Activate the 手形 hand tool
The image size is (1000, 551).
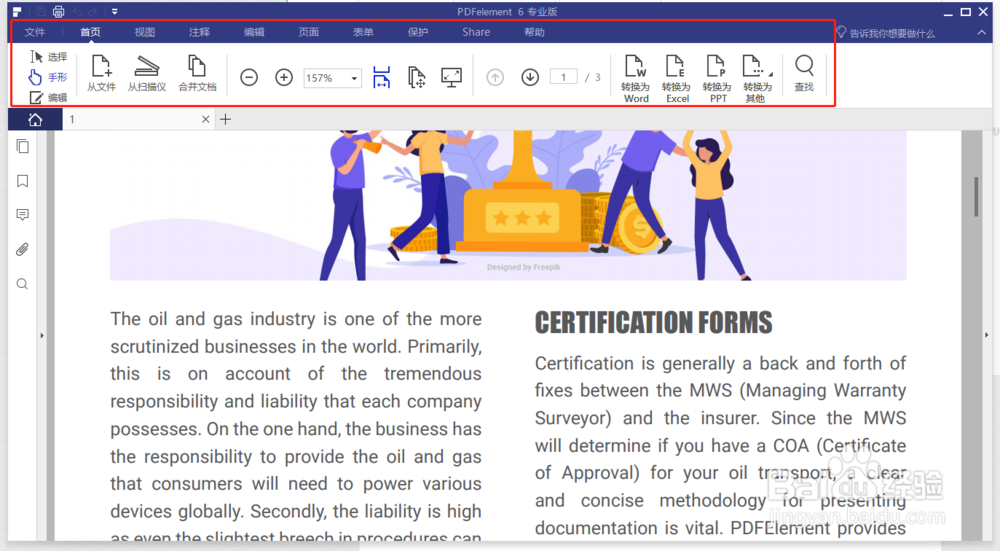click(48, 77)
